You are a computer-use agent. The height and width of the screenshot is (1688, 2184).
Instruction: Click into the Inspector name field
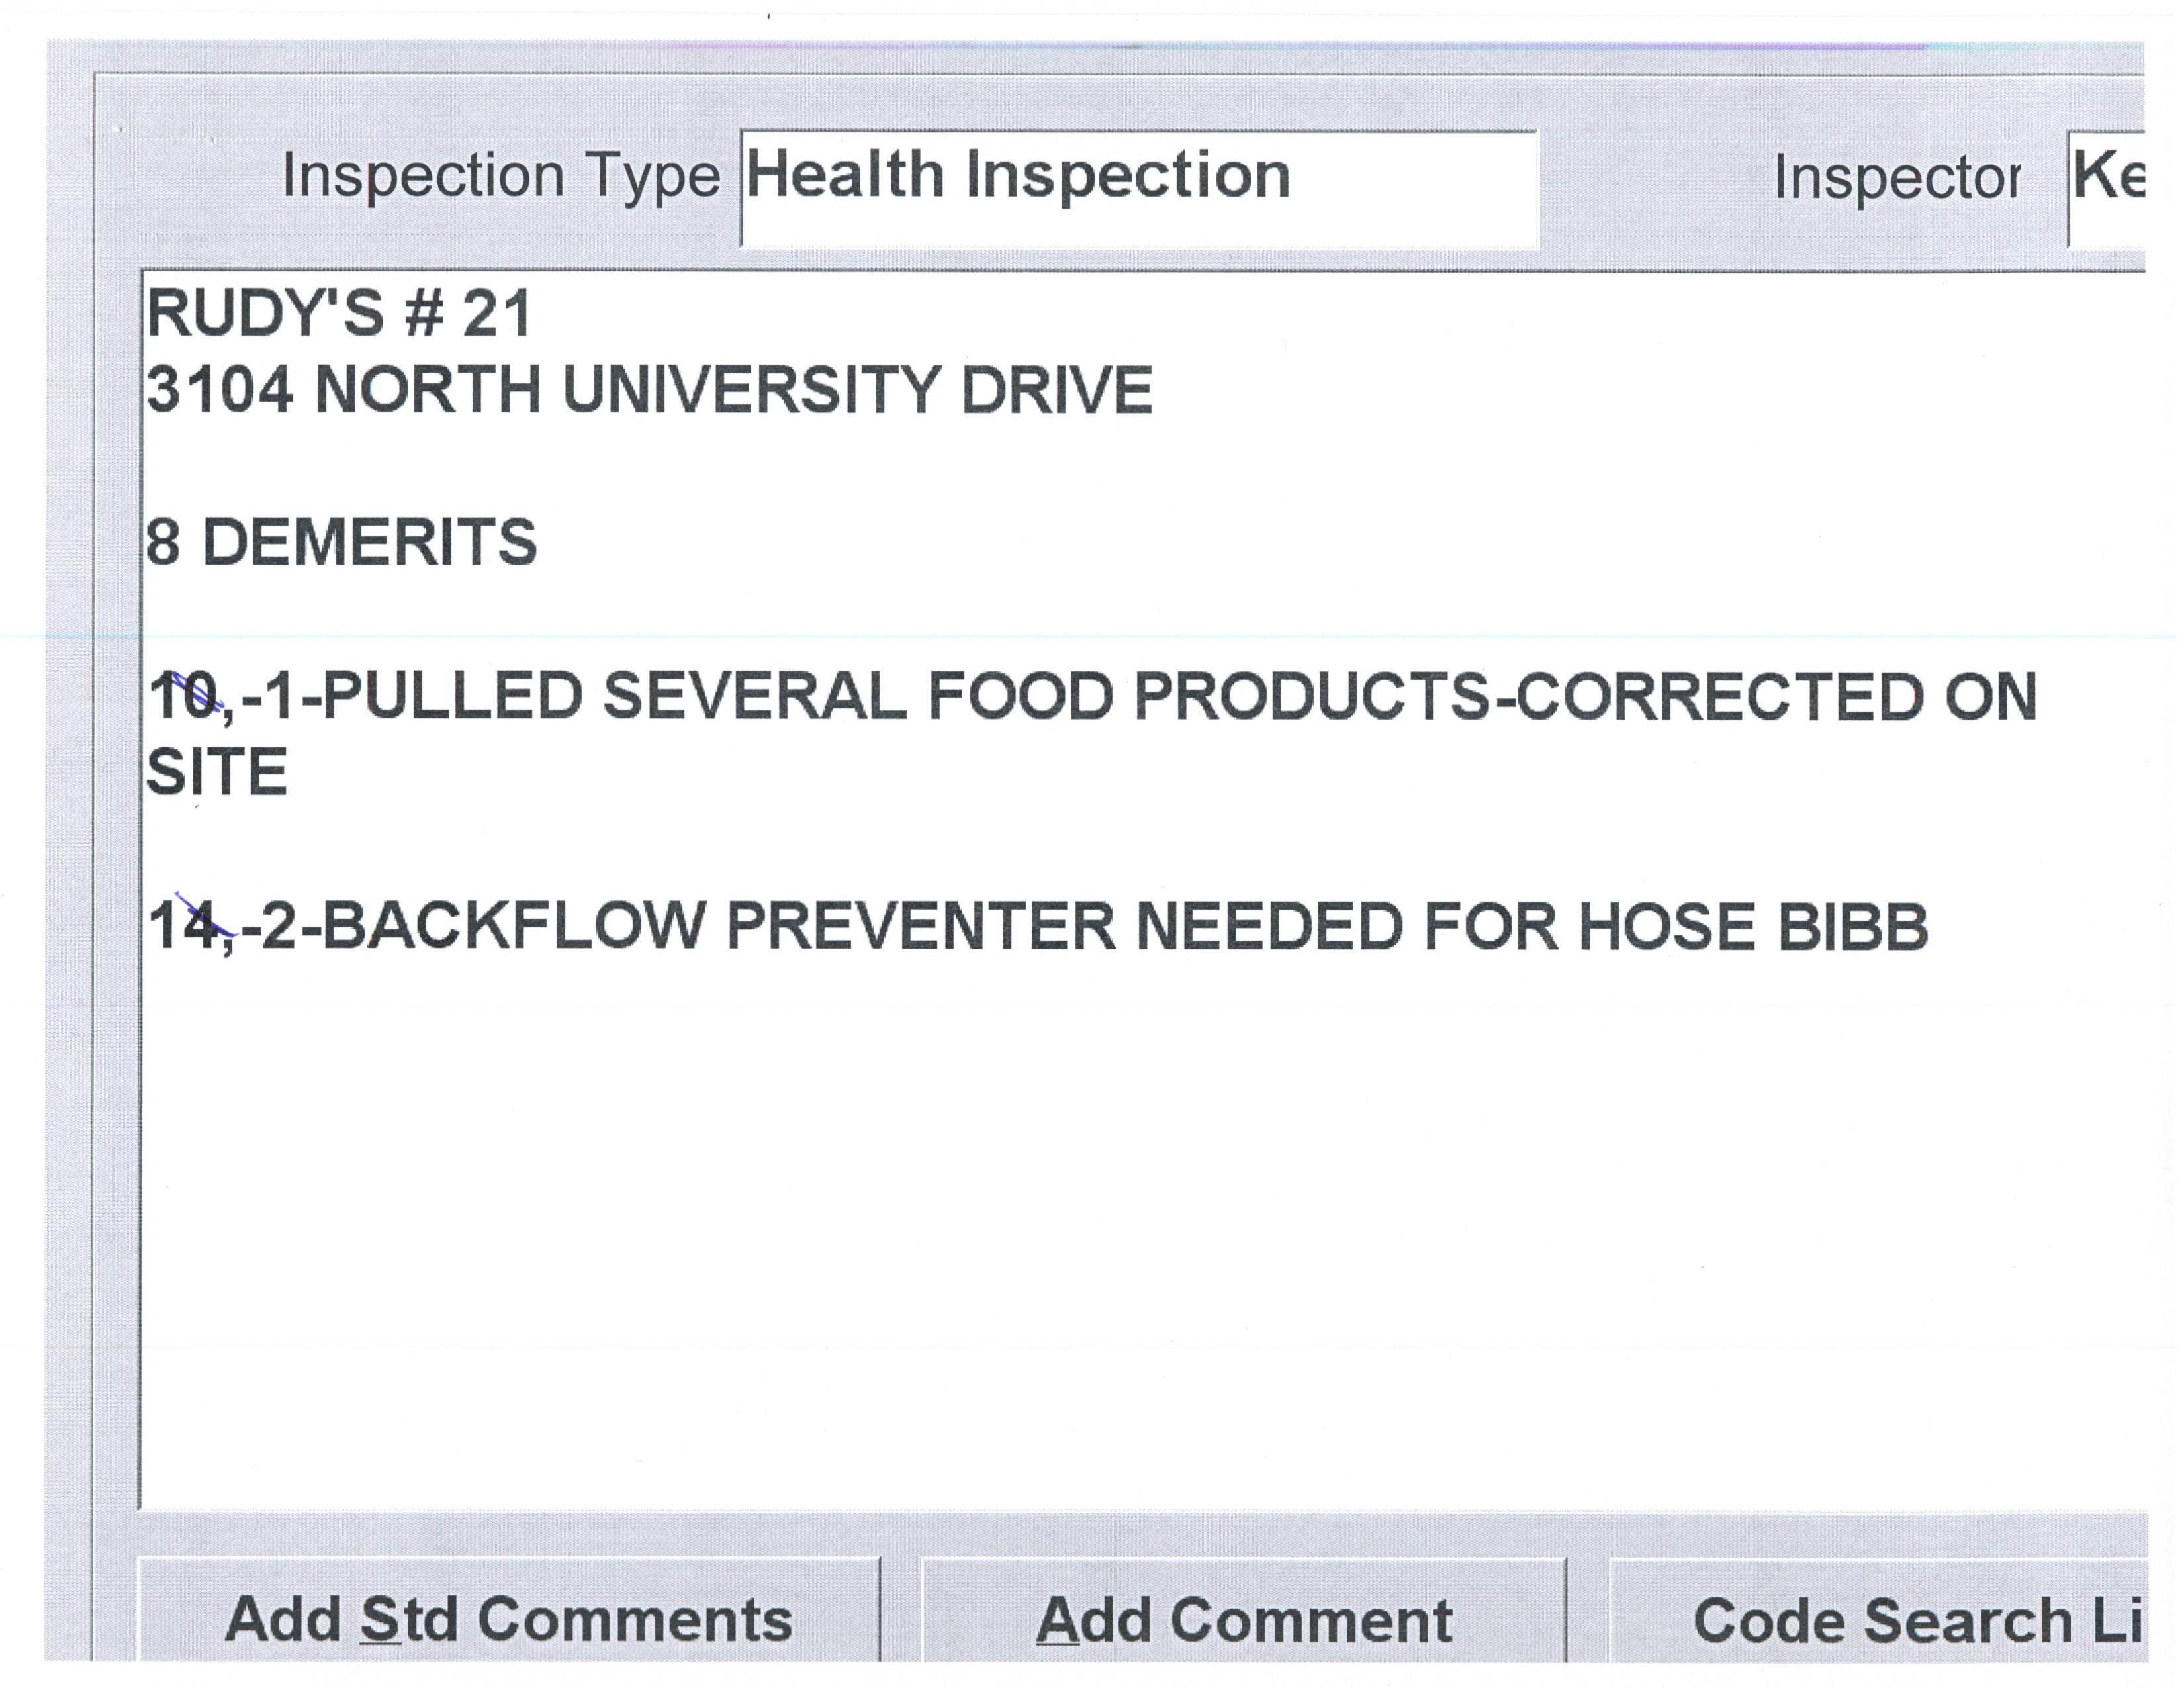click(2106, 188)
